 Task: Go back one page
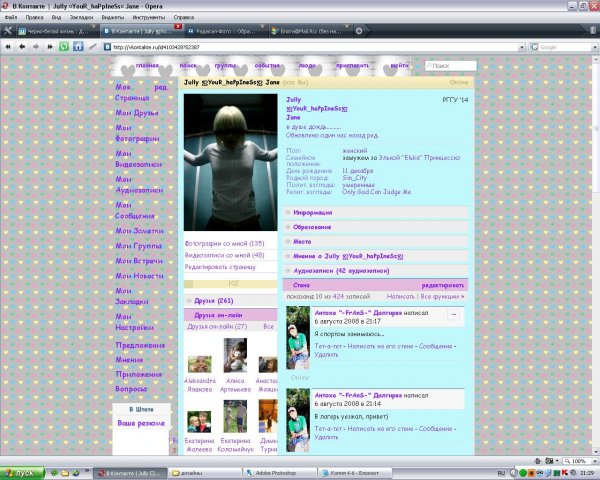(x=22, y=47)
